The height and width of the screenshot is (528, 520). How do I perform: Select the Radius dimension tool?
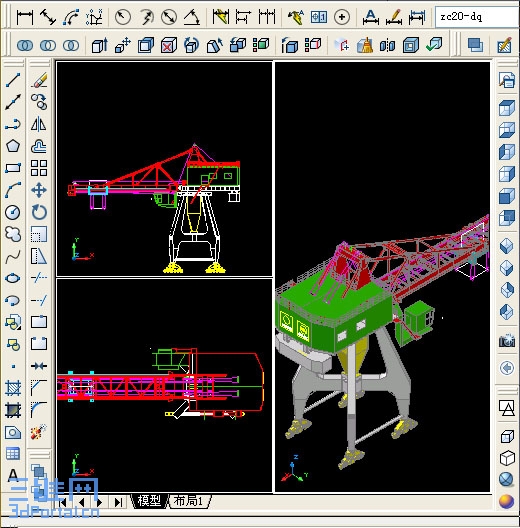pos(123,17)
